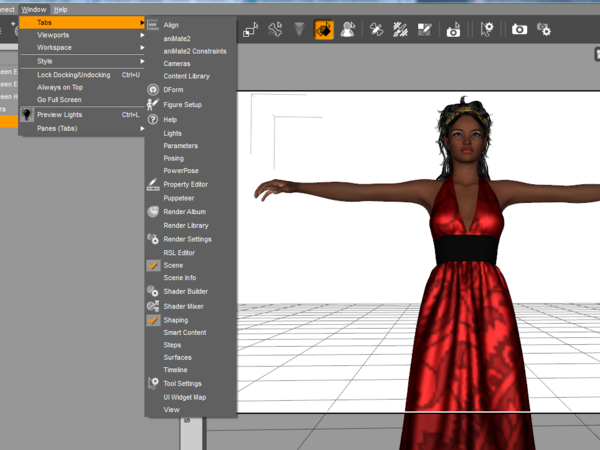Expand the Panes (Tabs) submenu
600x450 pixels.
[82, 128]
